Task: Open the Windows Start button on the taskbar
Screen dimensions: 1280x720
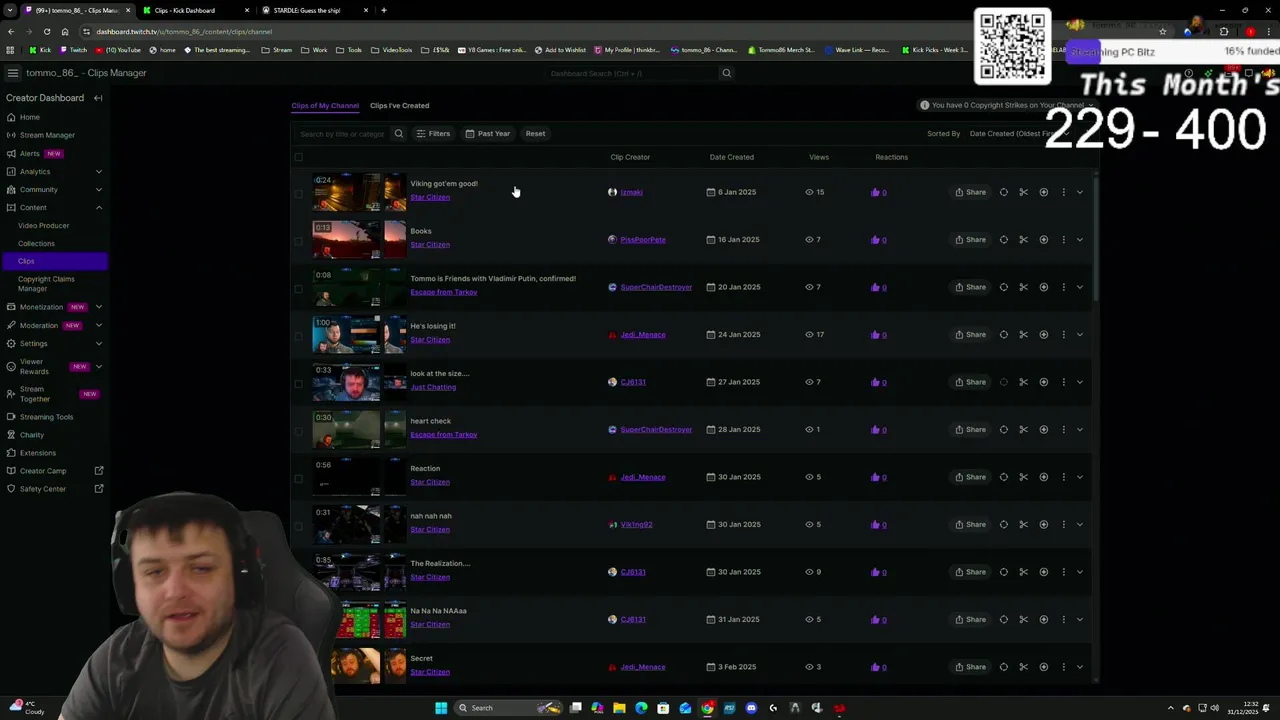Action: (x=440, y=708)
